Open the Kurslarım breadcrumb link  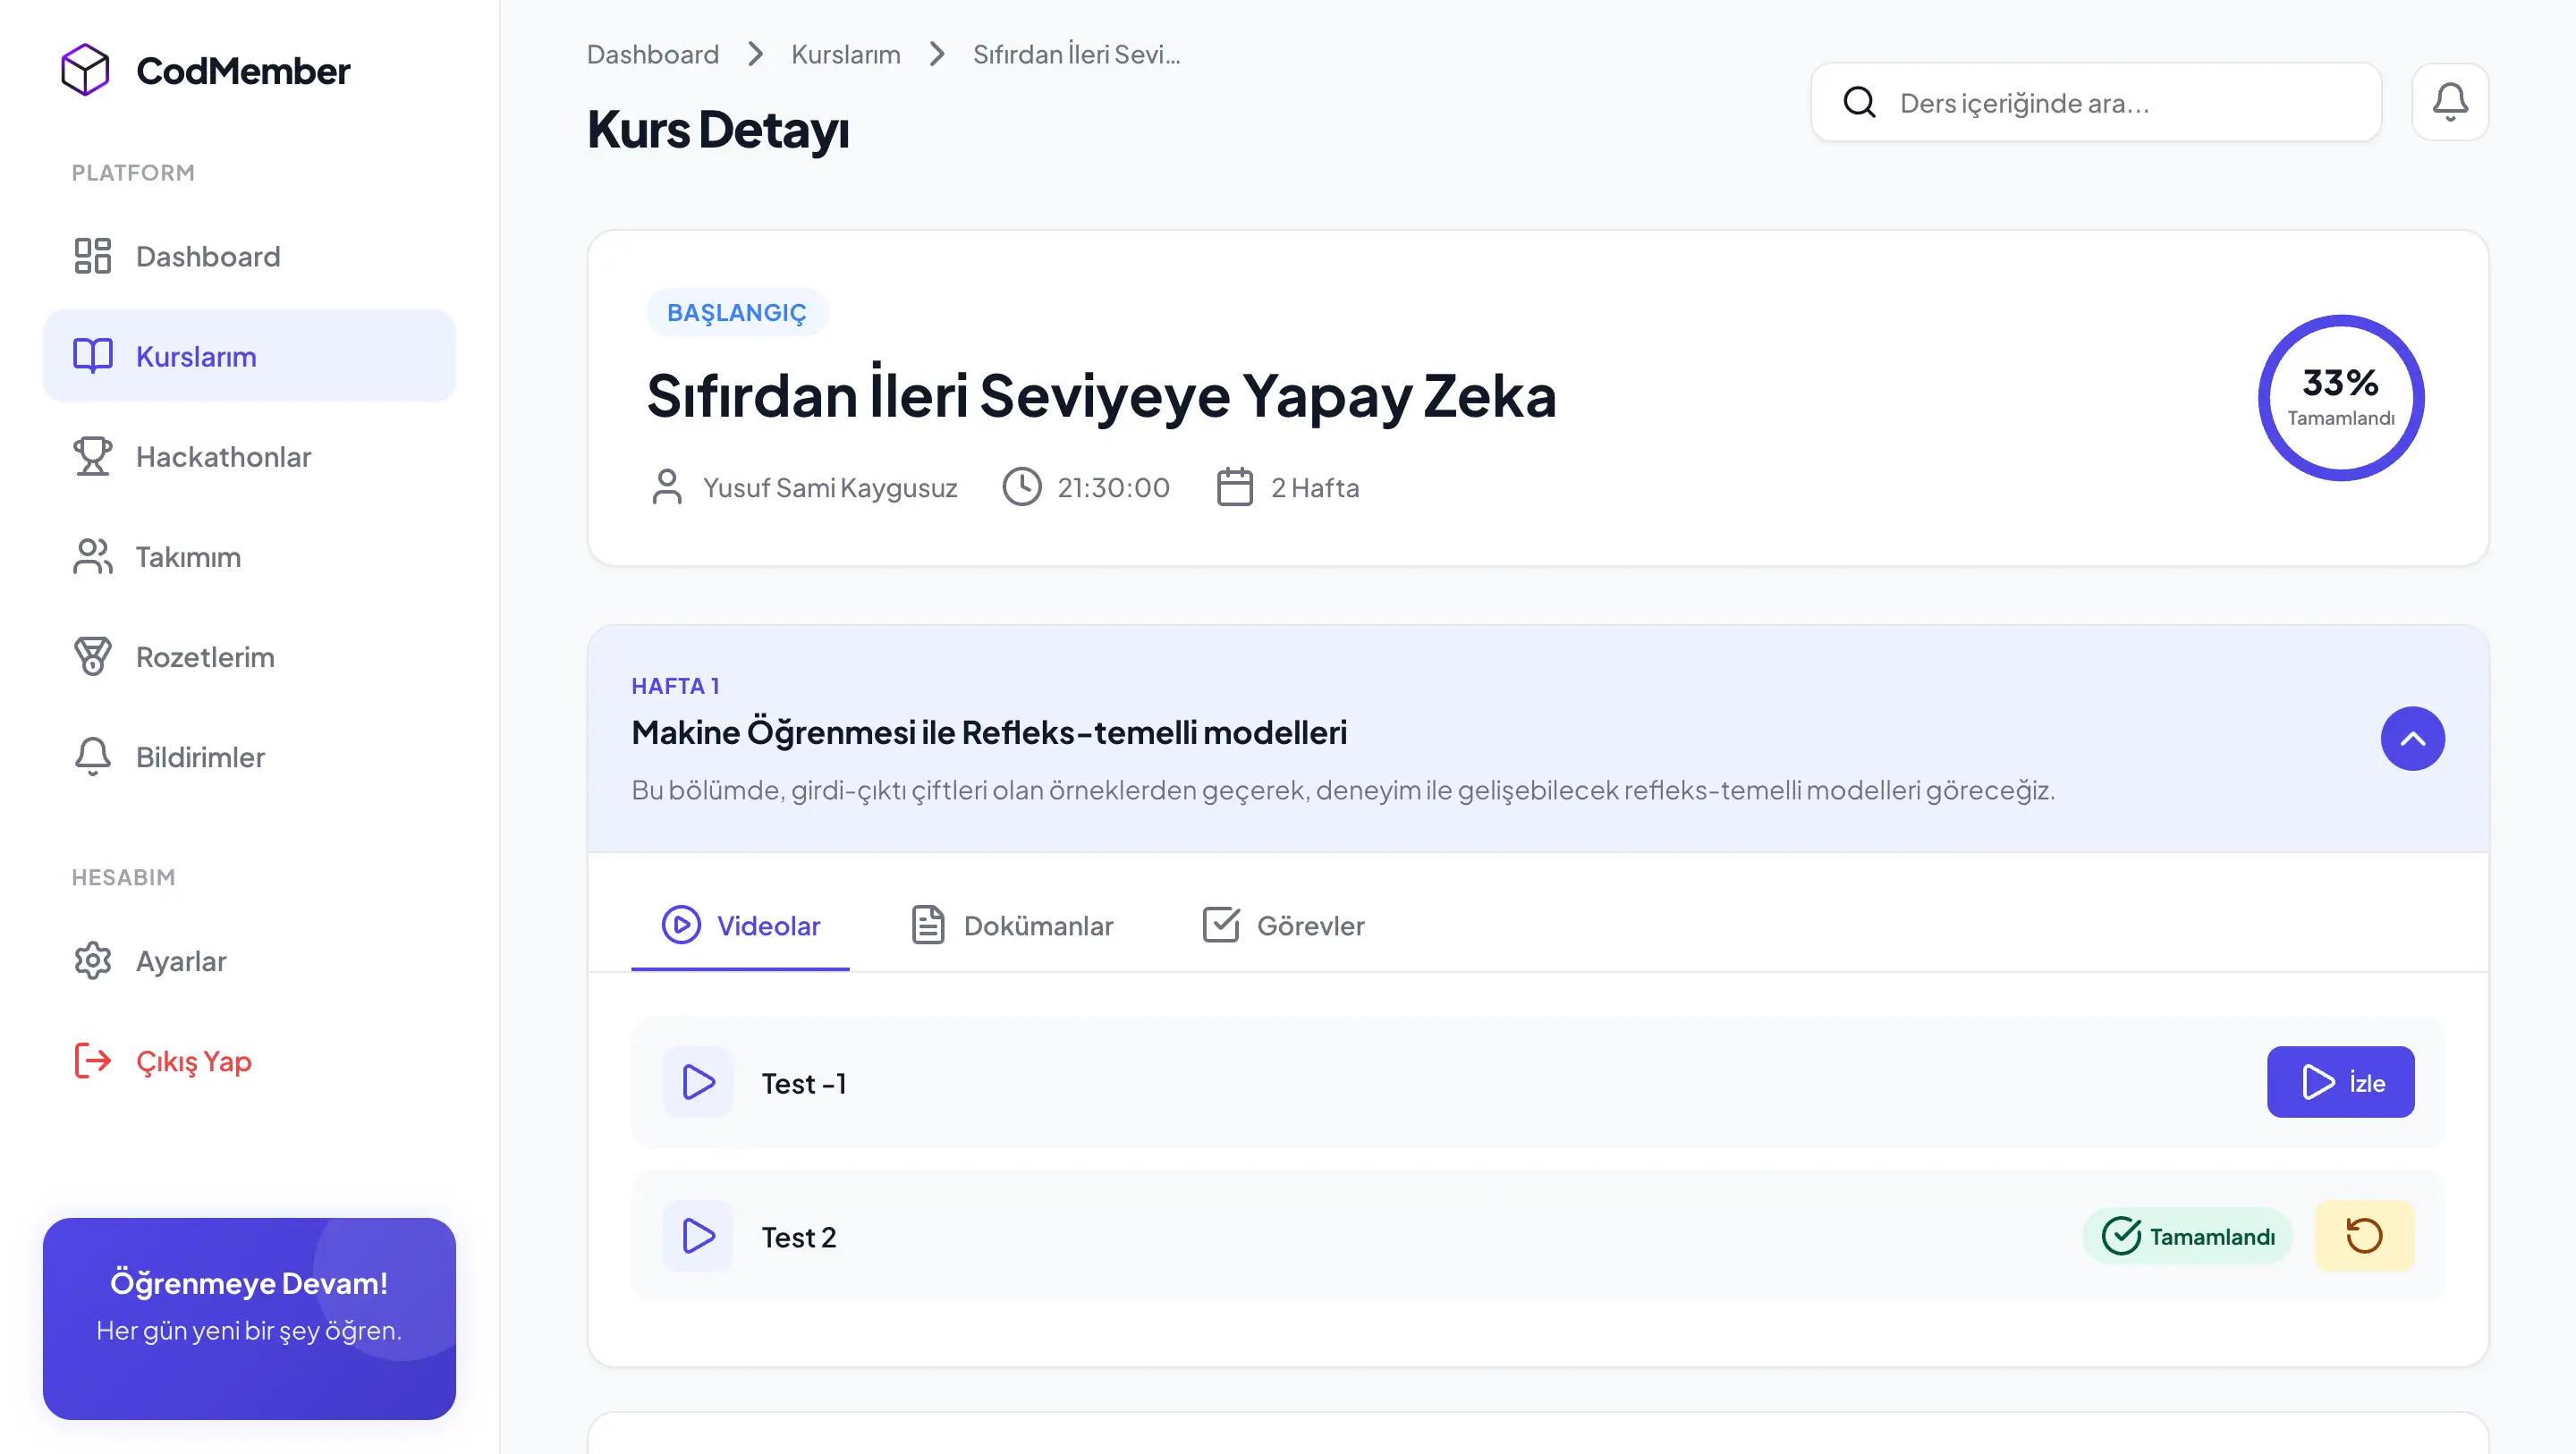click(845, 54)
